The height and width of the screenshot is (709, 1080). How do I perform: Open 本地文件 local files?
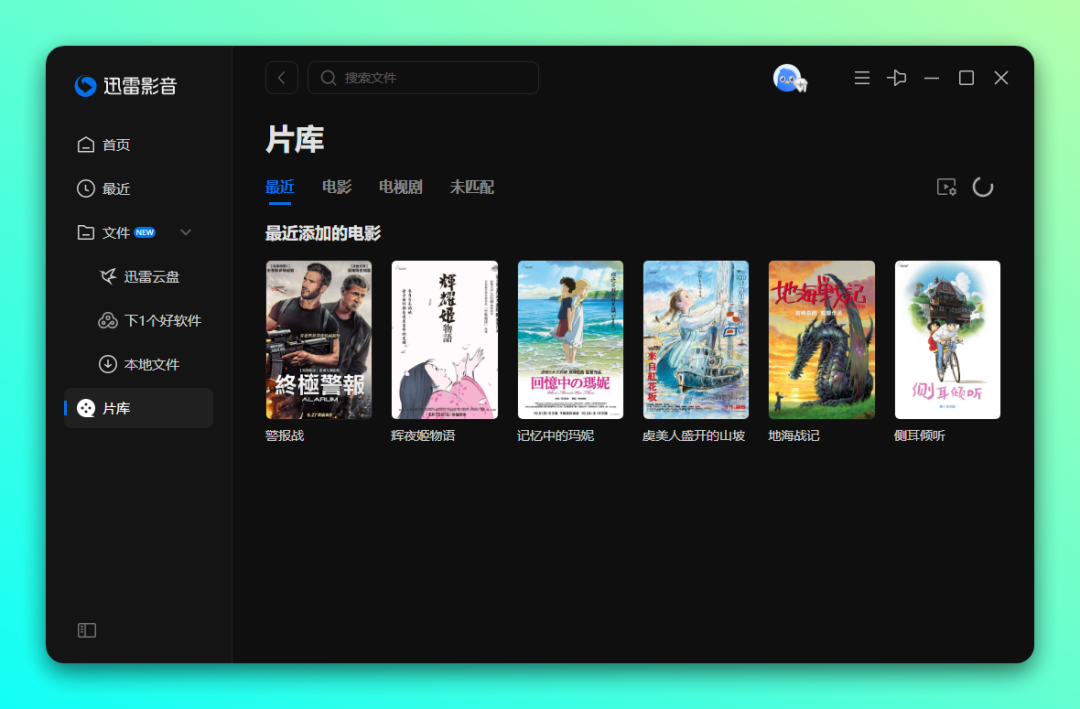(140, 364)
